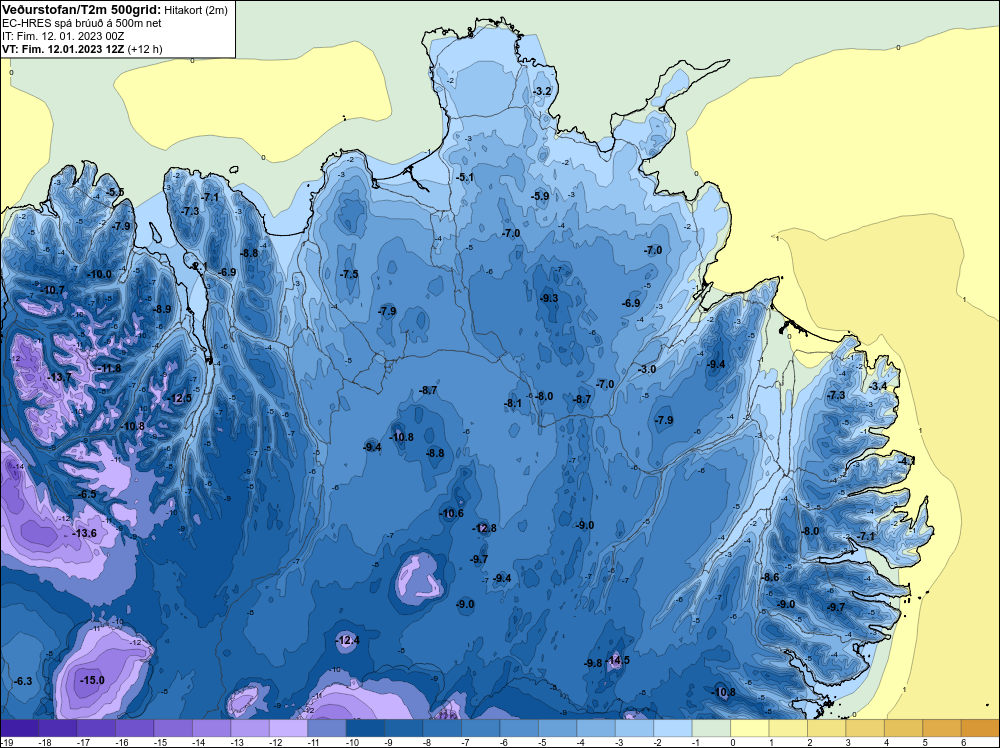Select the -10.0 temperature value
1000x748 pixels.
(99, 274)
